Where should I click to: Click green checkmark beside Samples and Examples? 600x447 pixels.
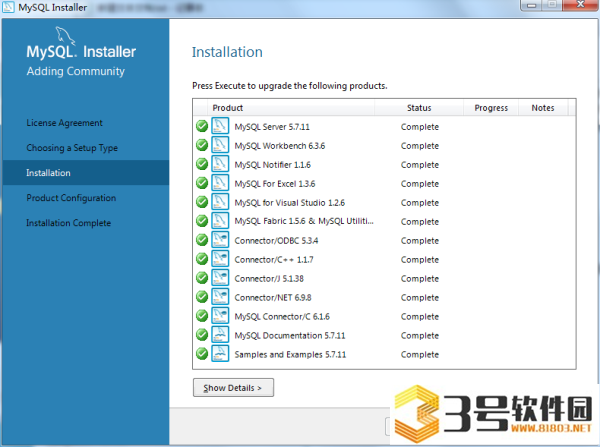tap(202, 354)
